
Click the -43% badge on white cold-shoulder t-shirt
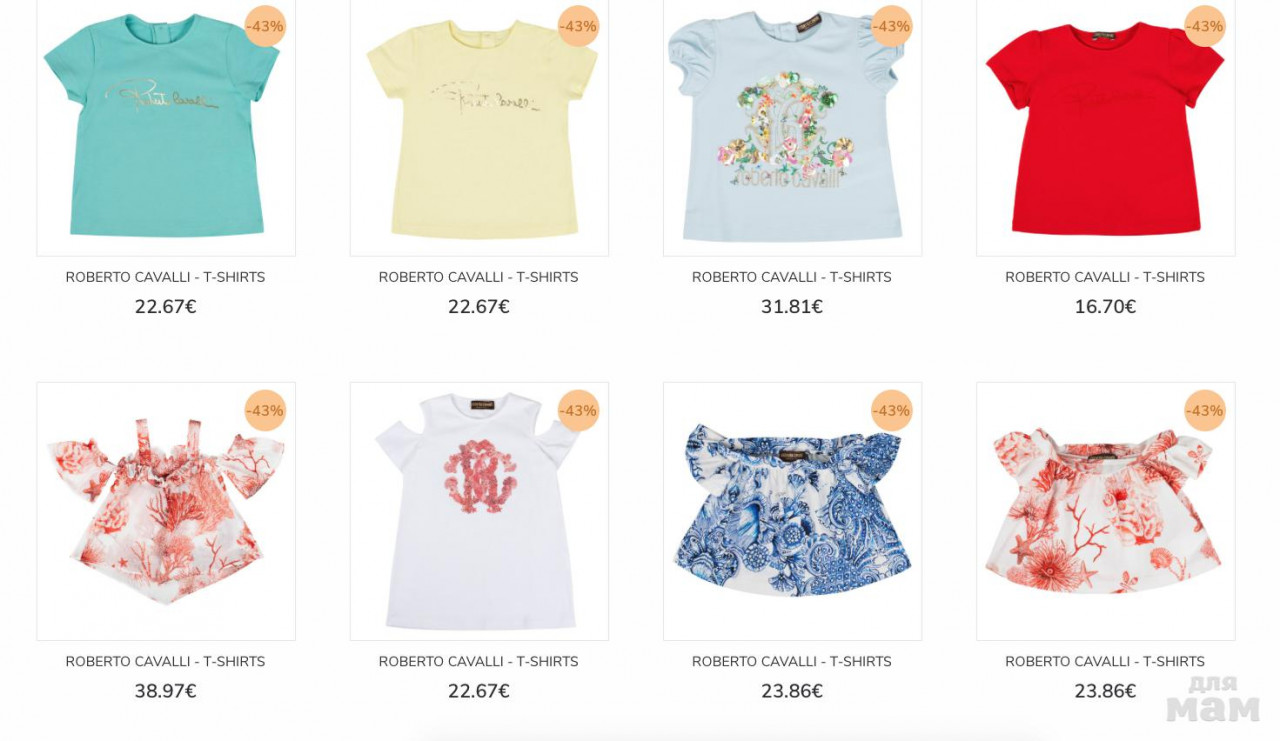pyautogui.click(x=578, y=410)
